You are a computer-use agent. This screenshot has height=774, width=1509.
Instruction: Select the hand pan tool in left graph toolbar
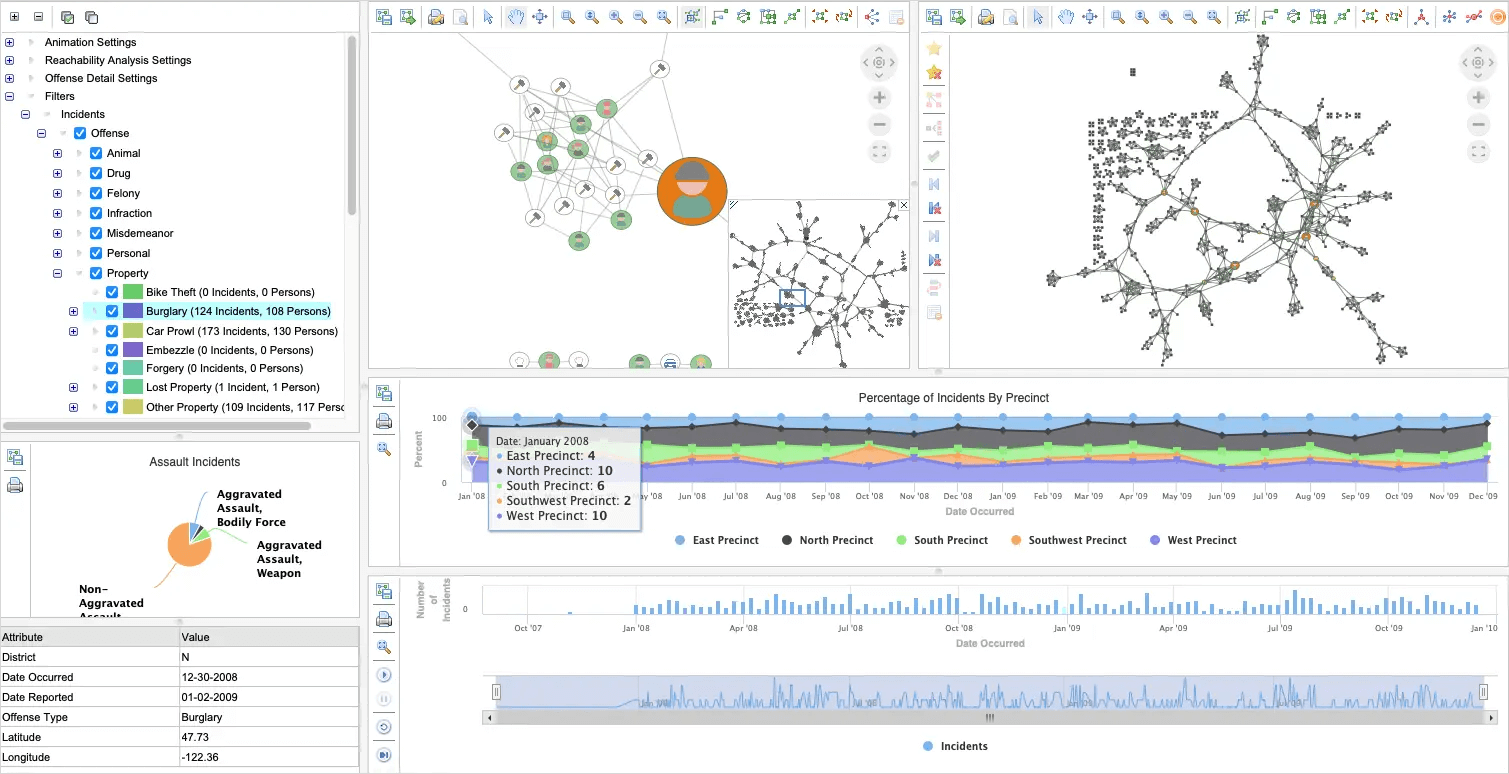click(516, 17)
